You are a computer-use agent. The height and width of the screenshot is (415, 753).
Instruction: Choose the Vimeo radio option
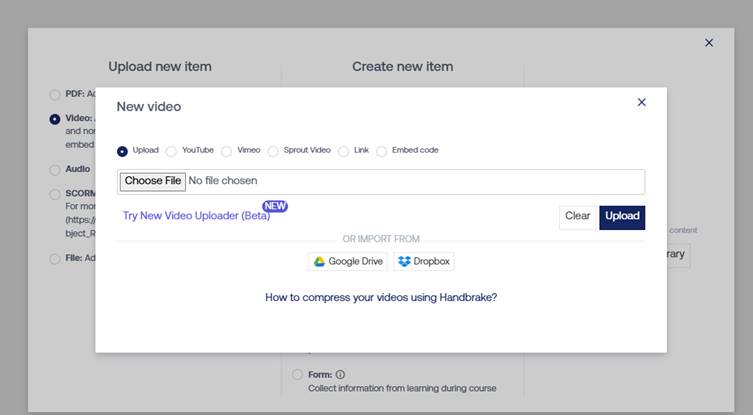pos(227,151)
